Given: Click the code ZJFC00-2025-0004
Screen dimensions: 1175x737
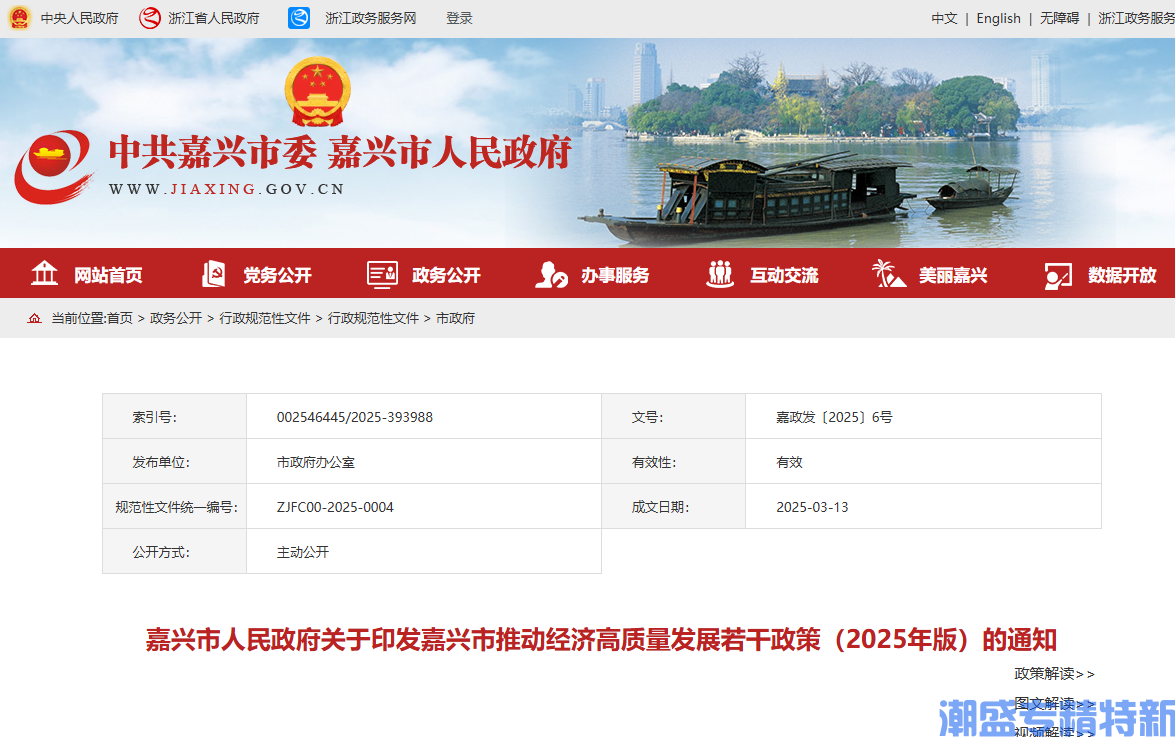Looking at the screenshot, I should 335,507.
